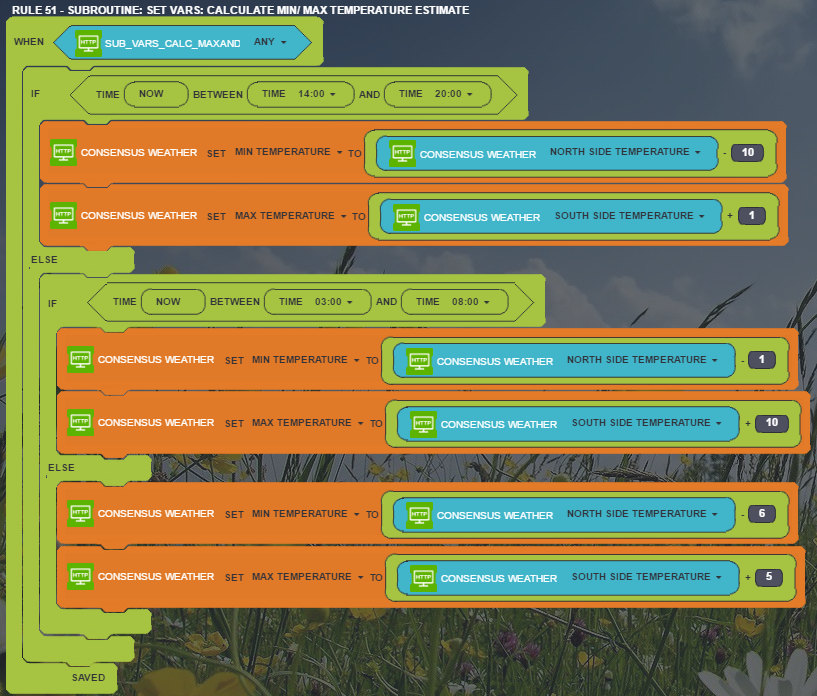Click HTTP icon on topmost orange Consensus Weather block
This screenshot has height=696, width=817.
tap(63, 153)
